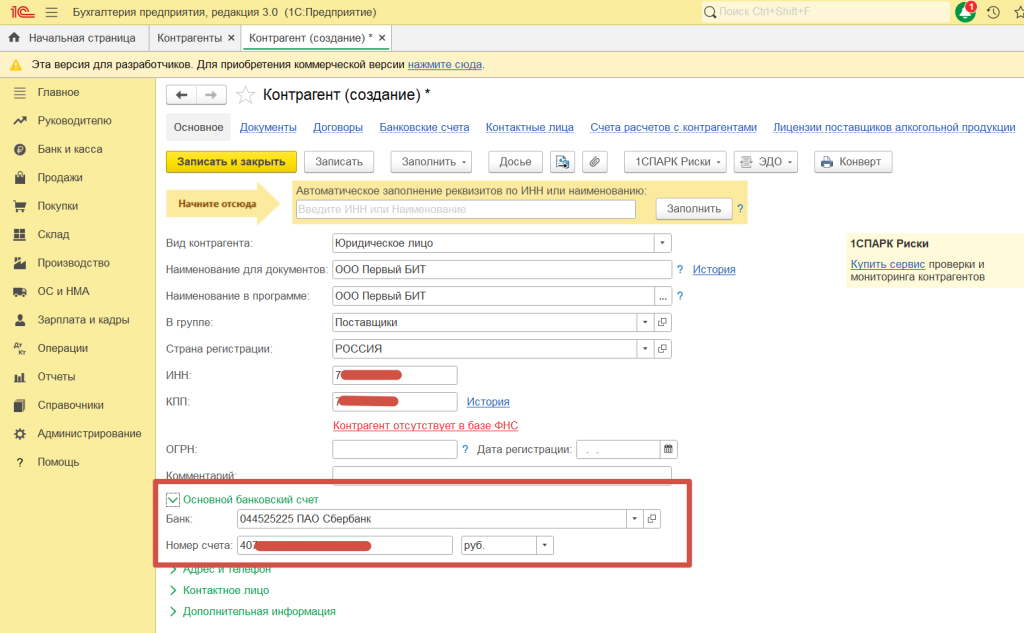The height and width of the screenshot is (633, 1024).
Task: Click the home icon on Начальная страница
Action: (x=14, y=38)
